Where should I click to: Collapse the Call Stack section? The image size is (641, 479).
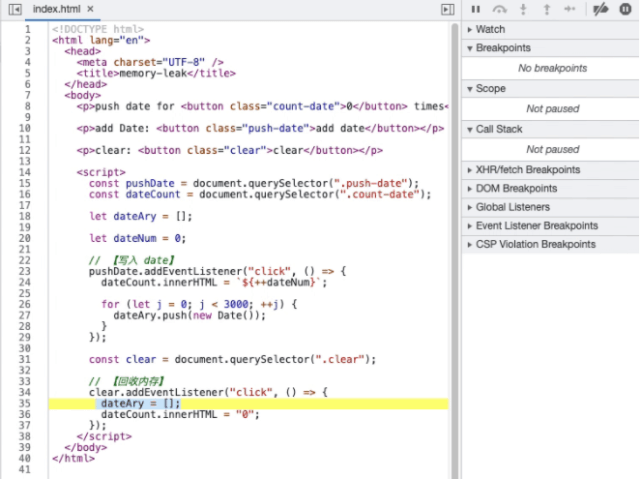550,129
